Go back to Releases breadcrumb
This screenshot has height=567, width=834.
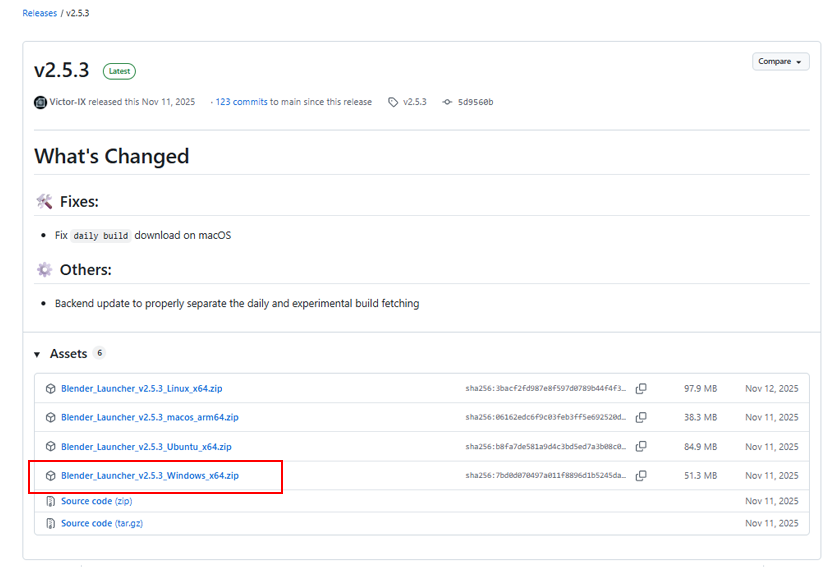coord(39,13)
